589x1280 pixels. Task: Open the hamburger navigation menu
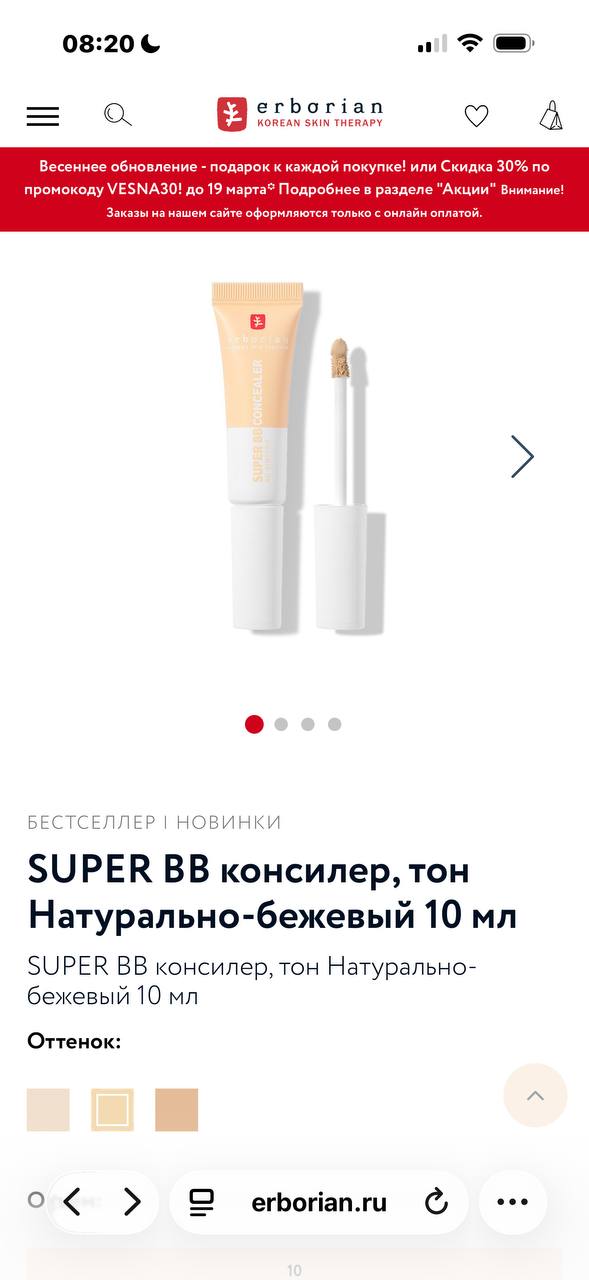(x=43, y=116)
